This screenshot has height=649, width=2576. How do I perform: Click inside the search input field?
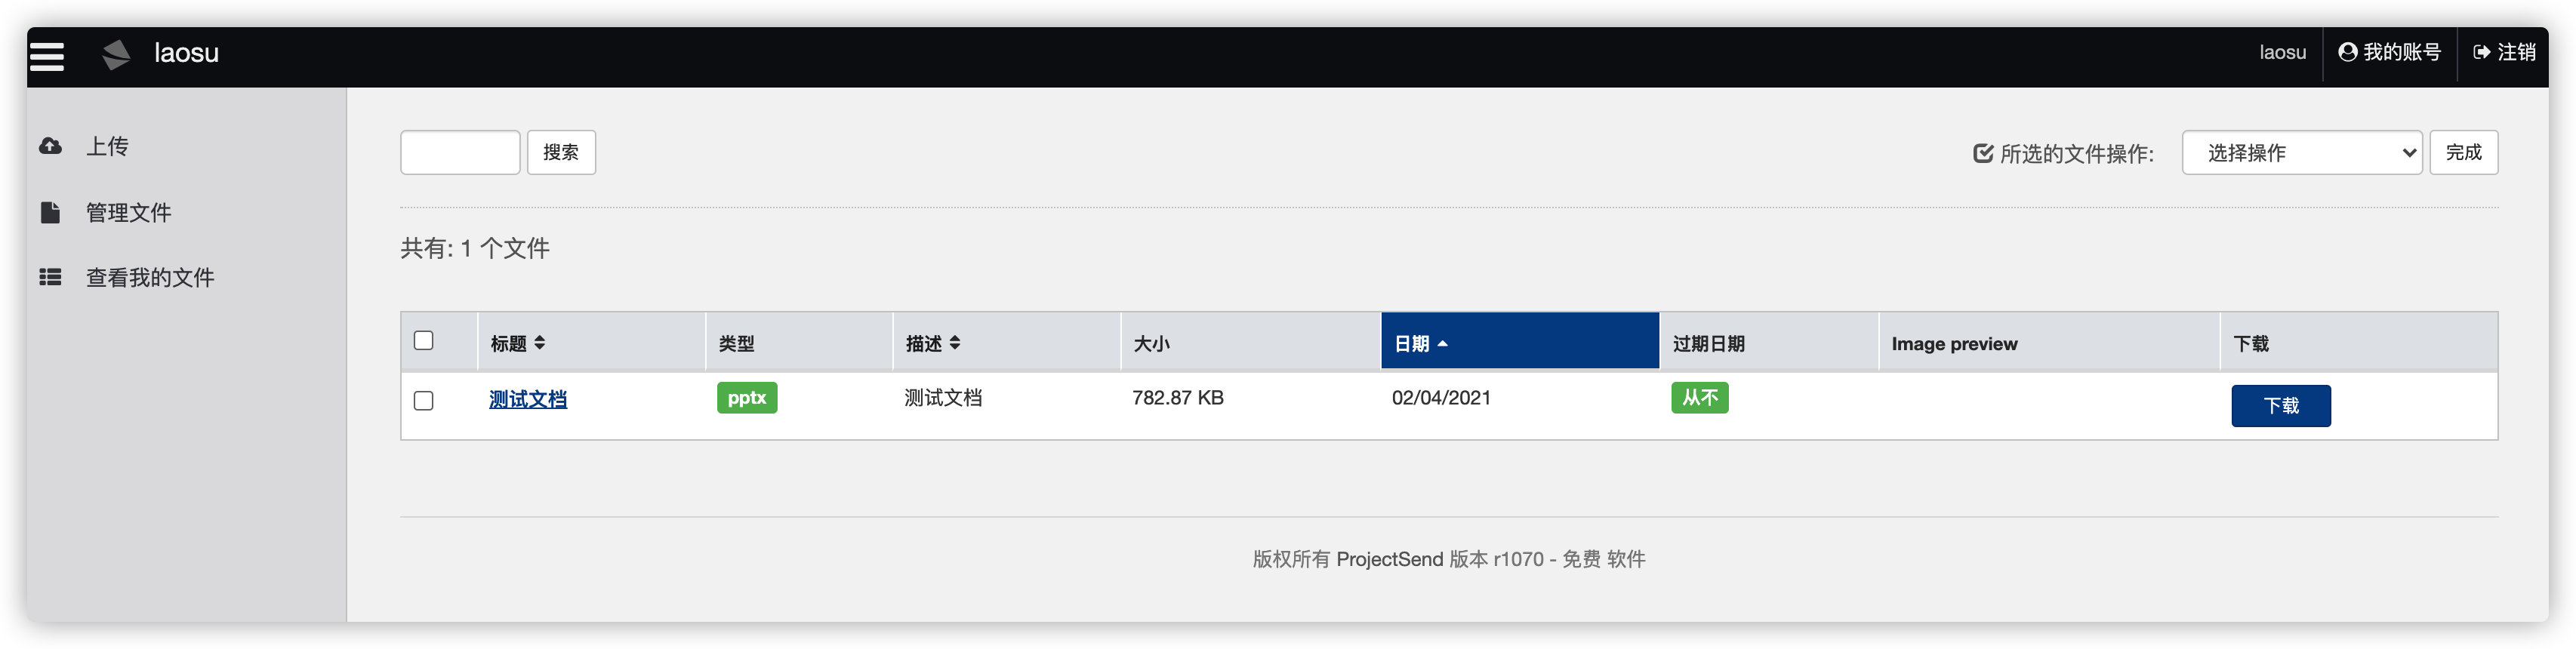click(459, 152)
